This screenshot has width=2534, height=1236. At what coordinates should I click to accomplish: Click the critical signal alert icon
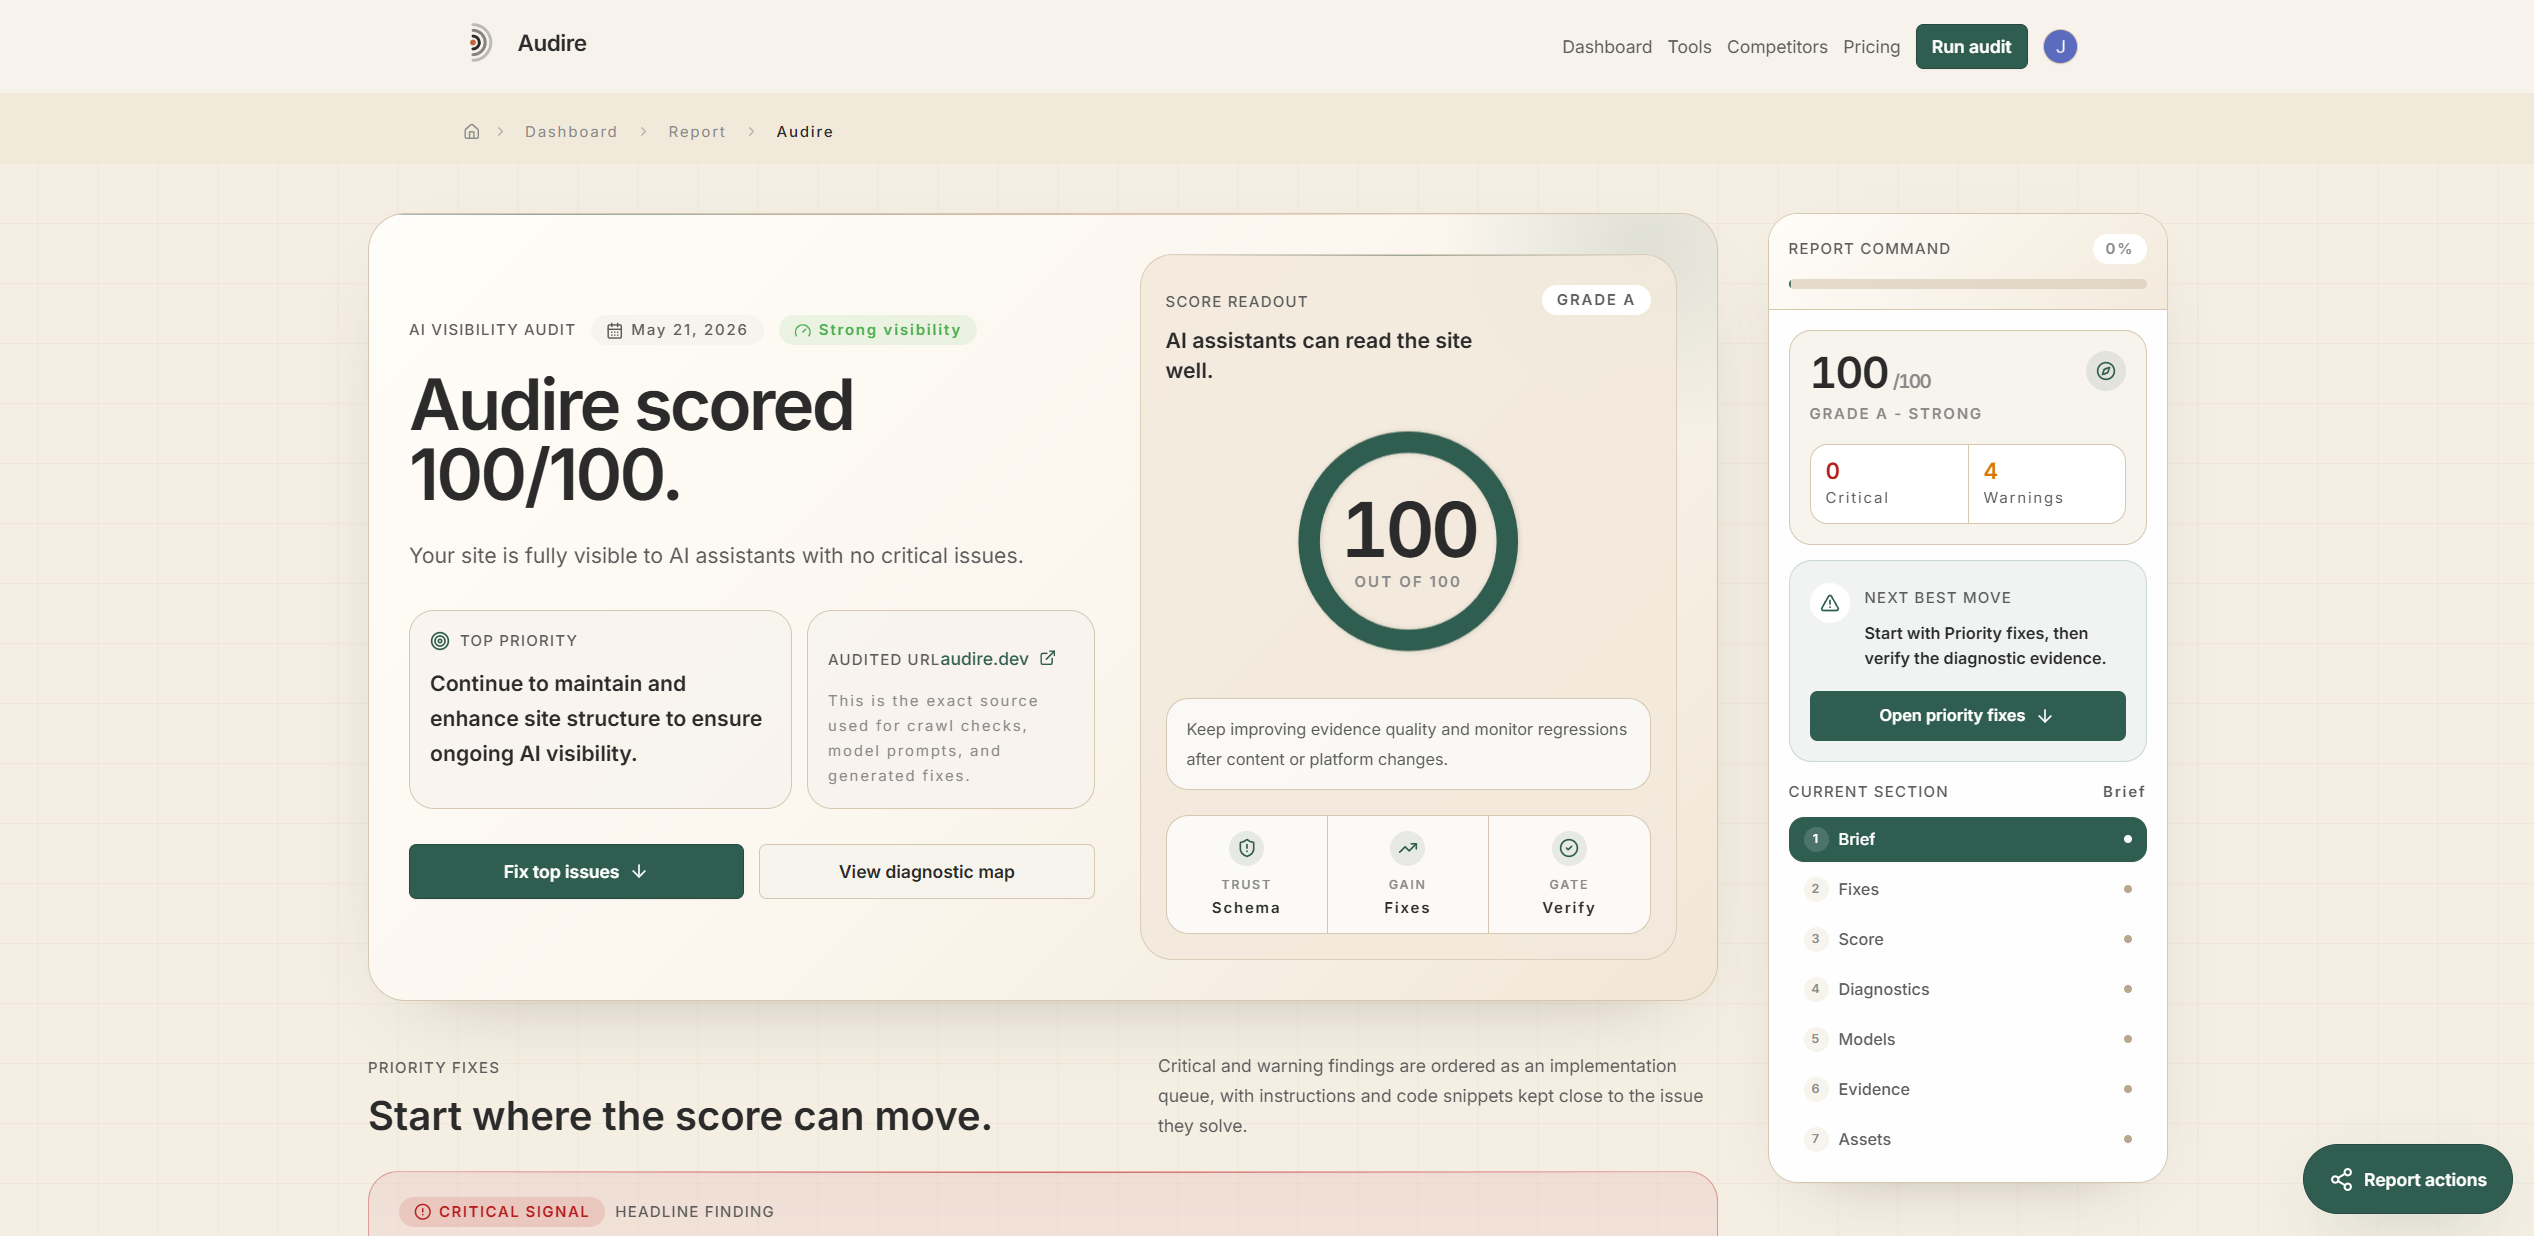tap(423, 1212)
